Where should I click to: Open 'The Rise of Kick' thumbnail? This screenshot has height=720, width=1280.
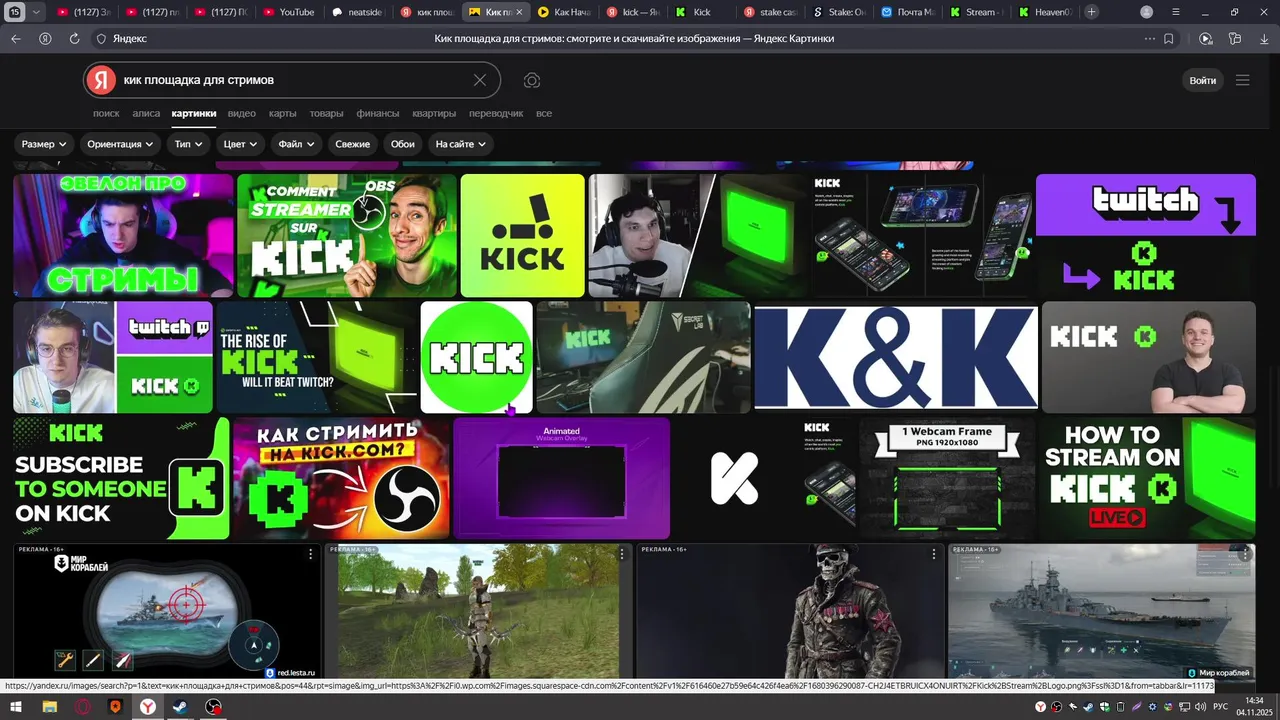(316, 357)
